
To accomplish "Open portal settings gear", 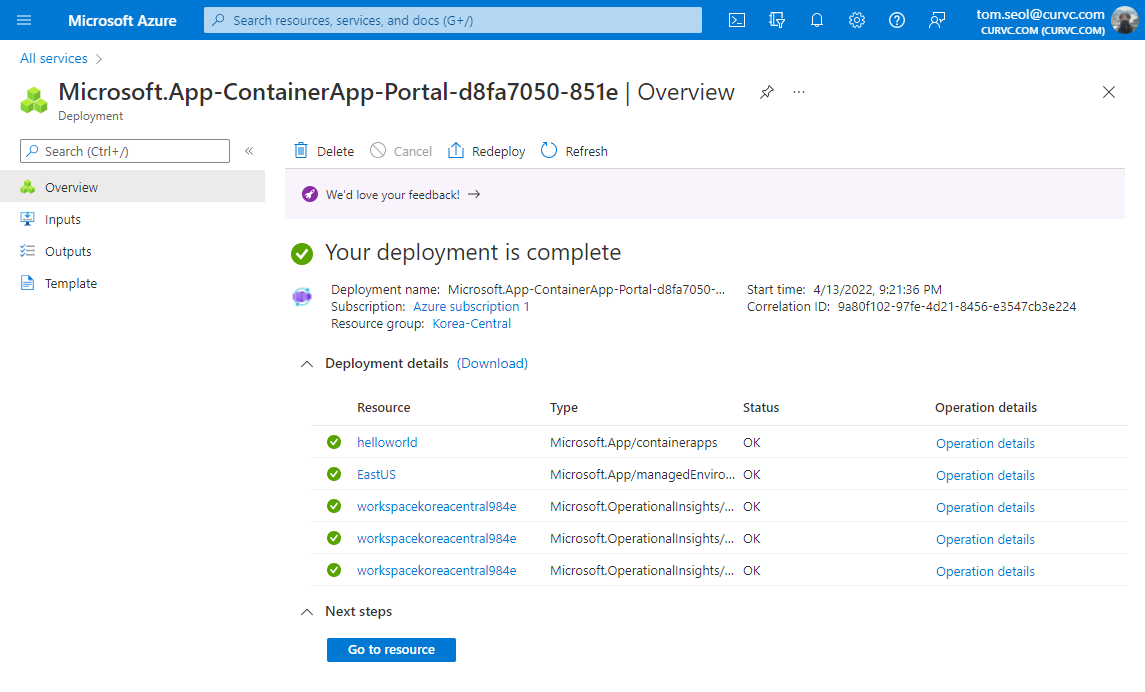I will (857, 20).
